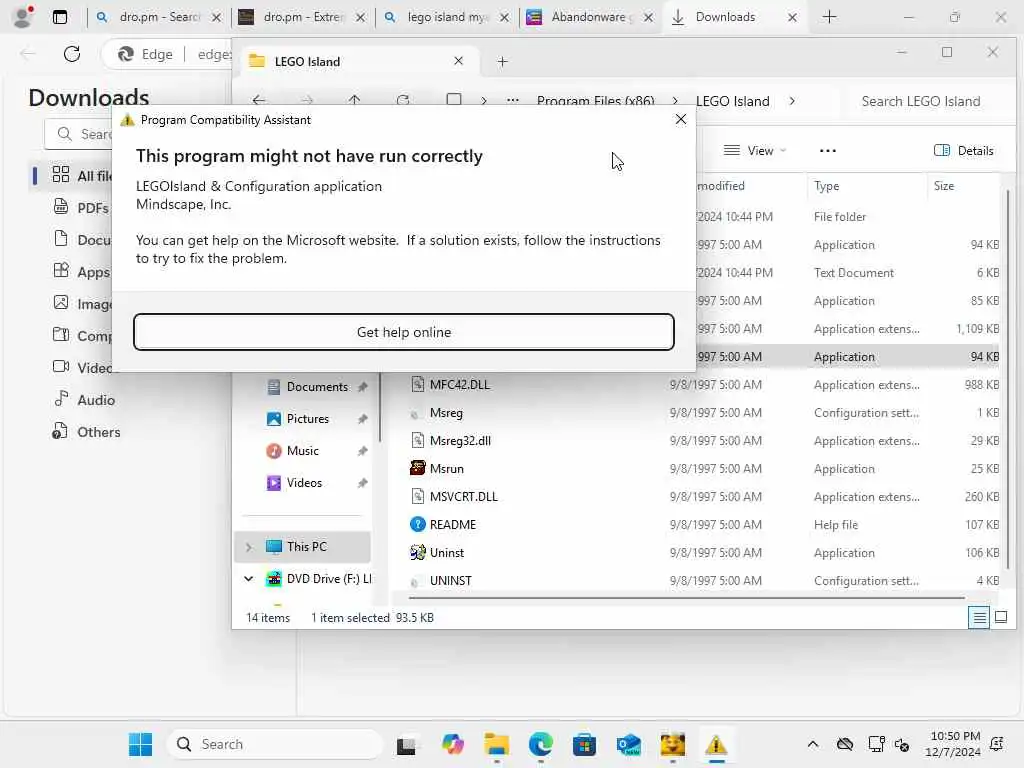Screen dimensions: 1024x768
Task: Close the LEGO Island Explorer tab
Action: click(458, 61)
